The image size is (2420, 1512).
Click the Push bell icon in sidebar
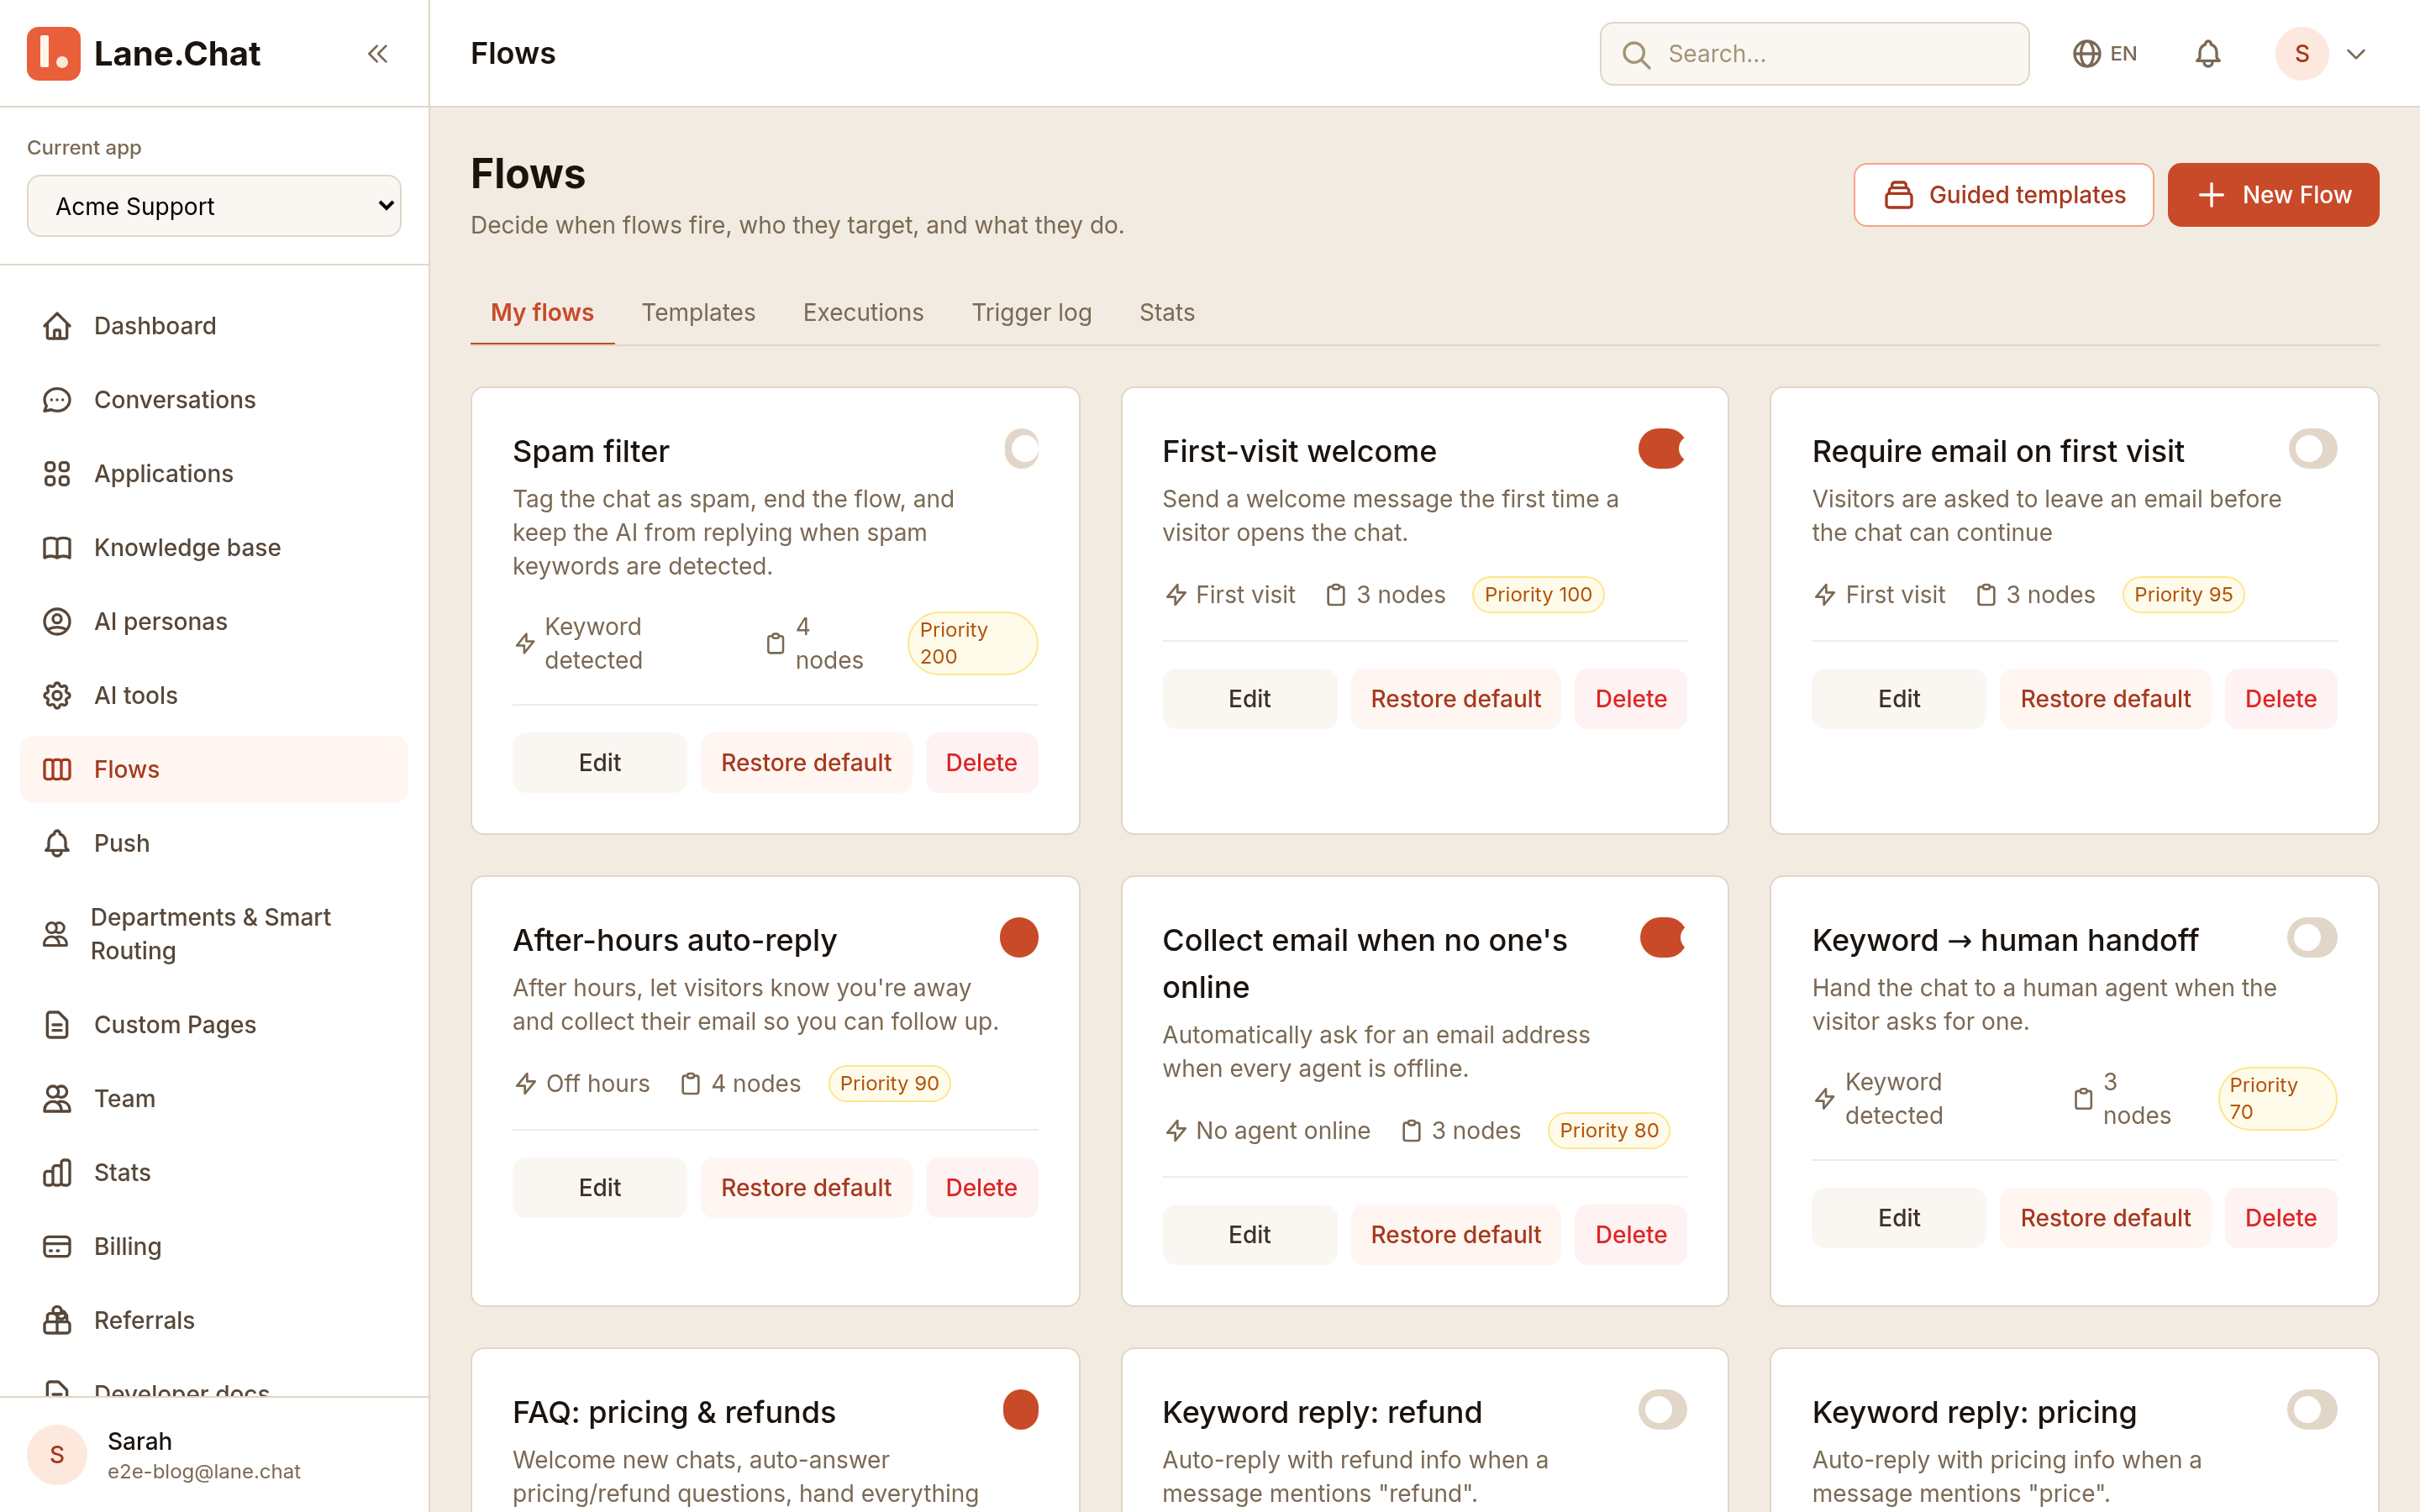tap(57, 844)
